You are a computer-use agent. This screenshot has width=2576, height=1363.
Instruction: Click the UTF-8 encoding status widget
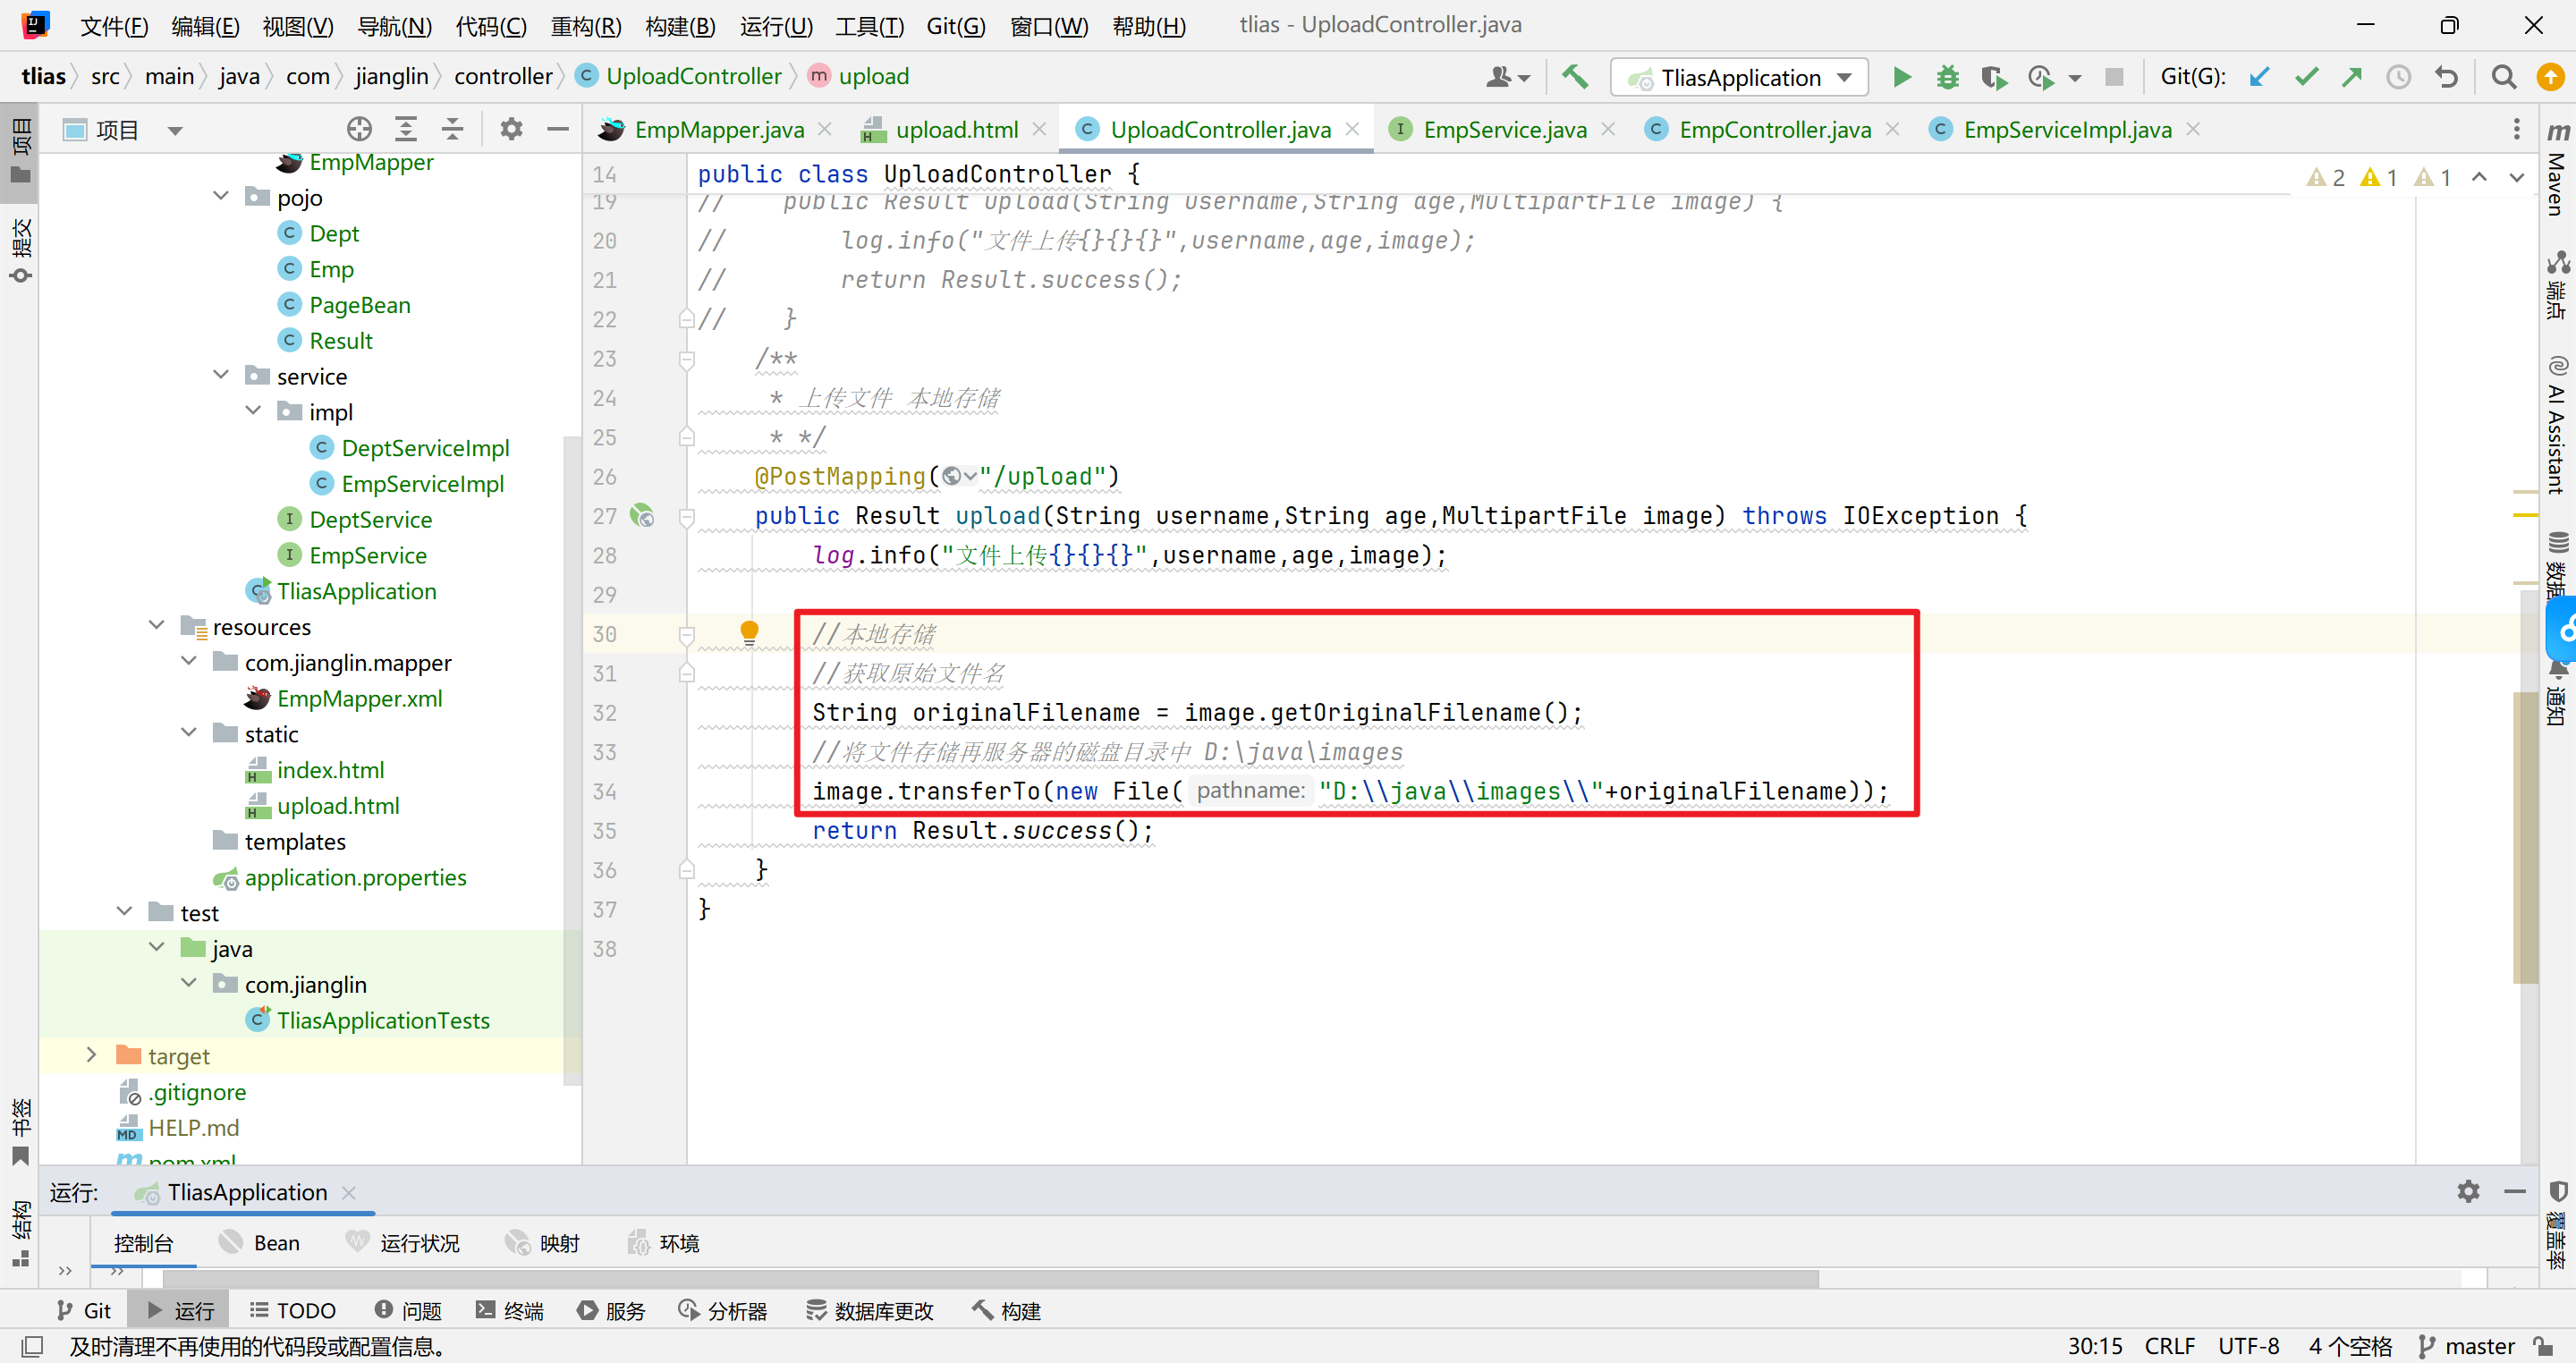[x=2249, y=1346]
